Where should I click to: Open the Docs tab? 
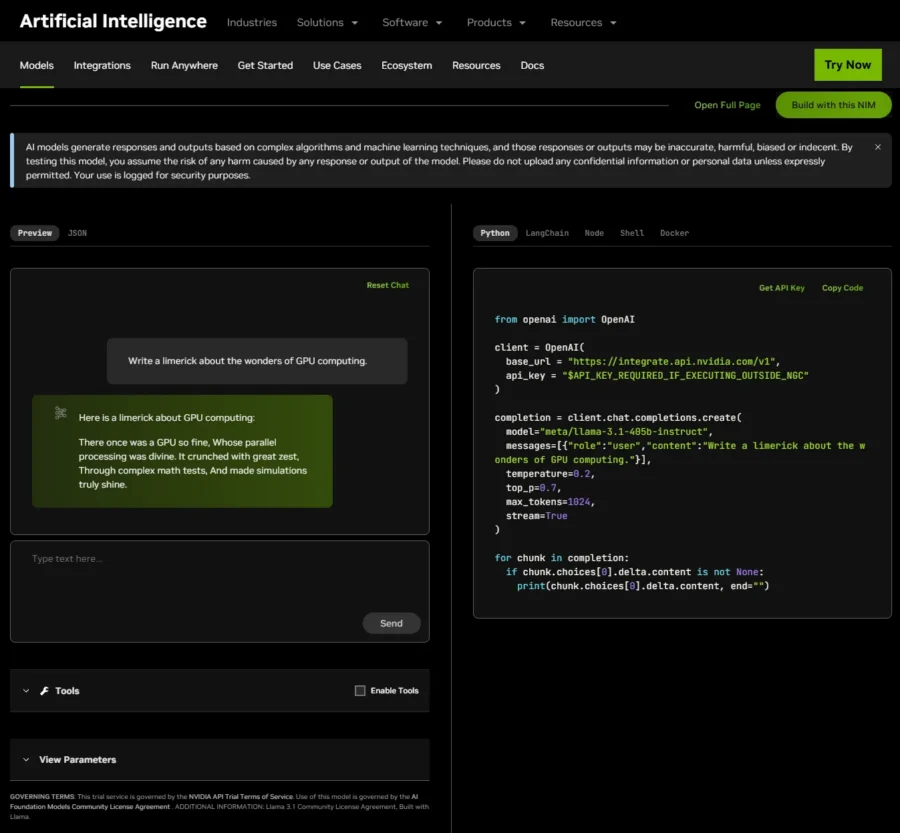(x=532, y=65)
